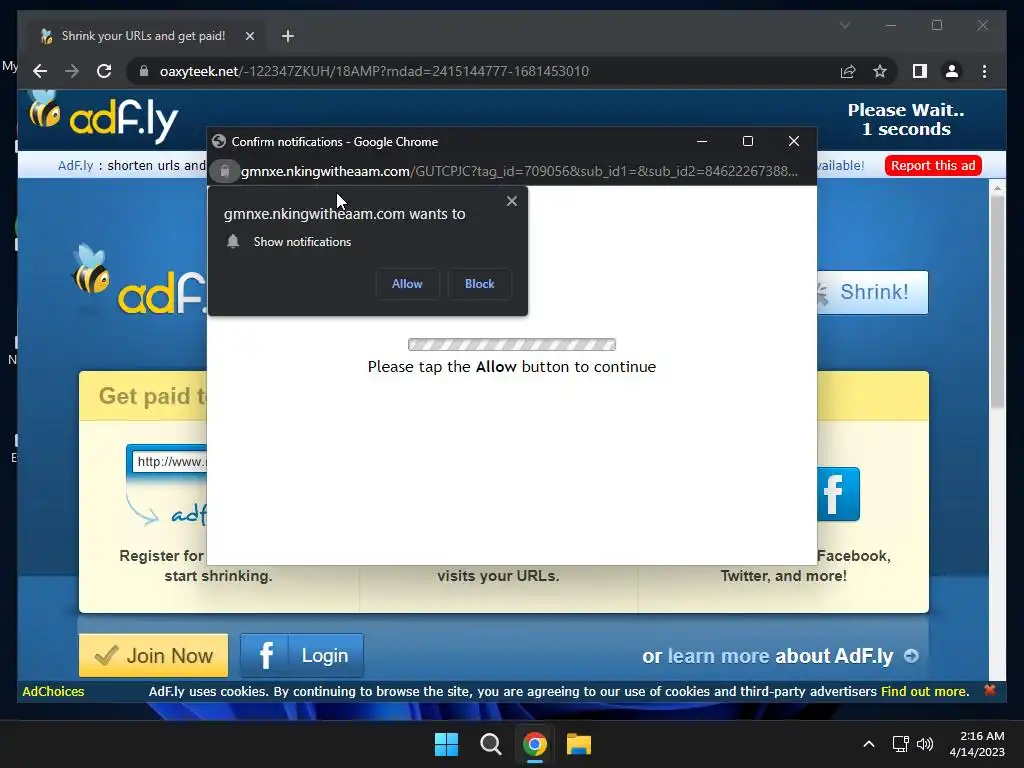Click the bell icon beside Show notifications
Screen dimensions: 1024x768
click(x=233, y=242)
